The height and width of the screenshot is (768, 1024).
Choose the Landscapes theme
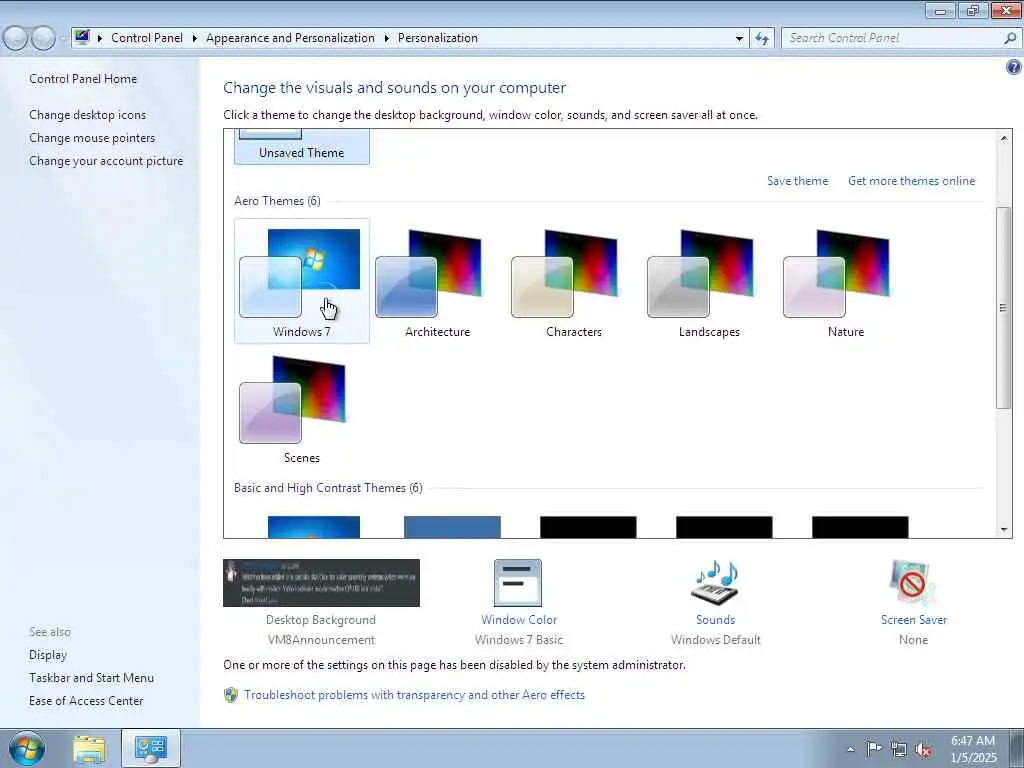click(709, 281)
